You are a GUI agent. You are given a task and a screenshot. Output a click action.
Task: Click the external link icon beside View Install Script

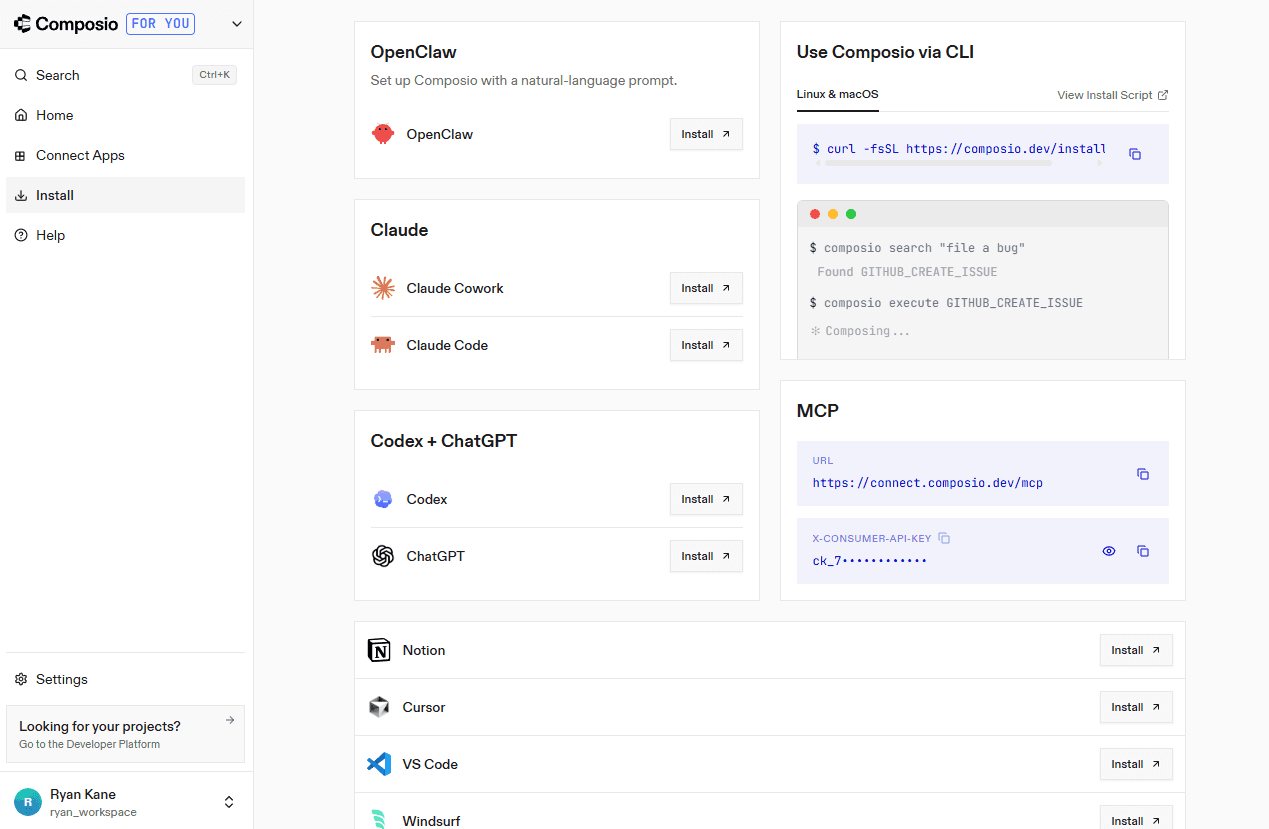pos(1163,95)
